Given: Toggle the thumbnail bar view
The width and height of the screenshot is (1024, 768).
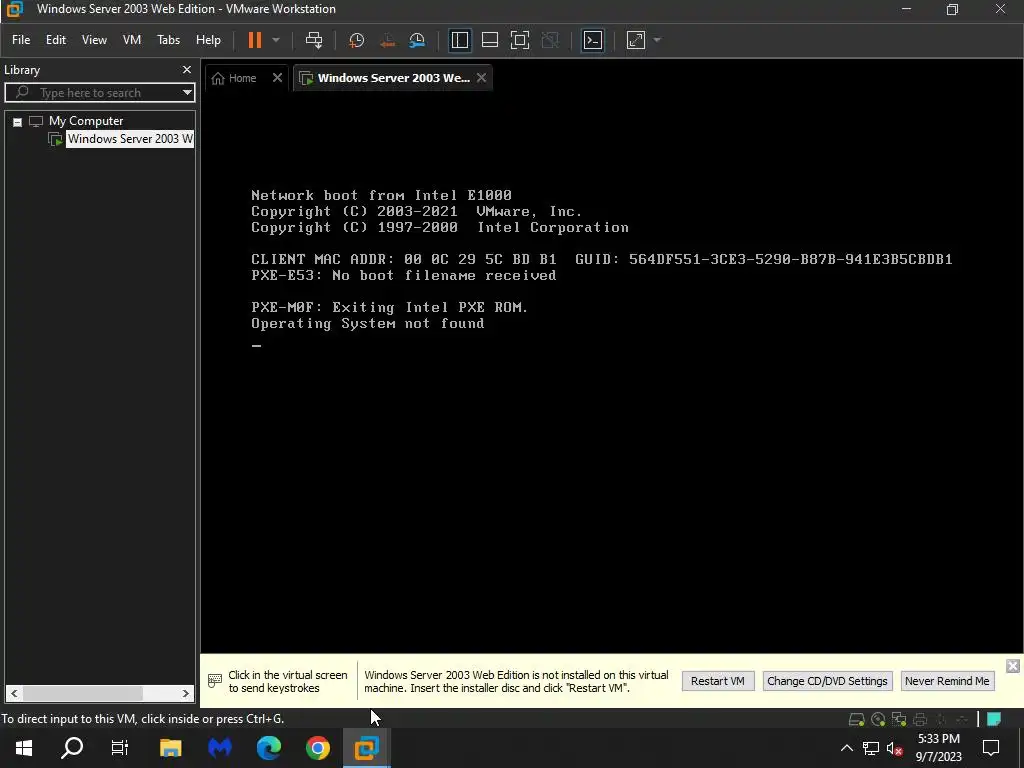Looking at the screenshot, I should click(x=490, y=40).
